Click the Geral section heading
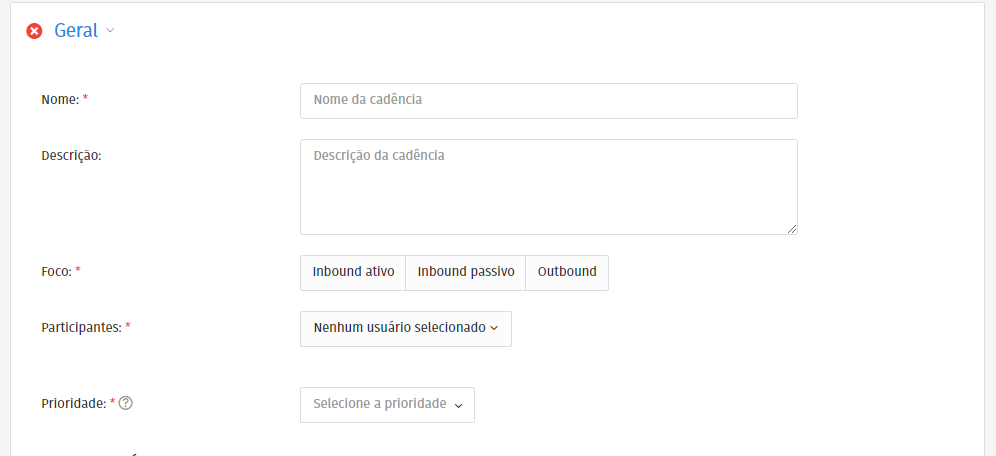The height and width of the screenshot is (456, 996). click(76, 31)
